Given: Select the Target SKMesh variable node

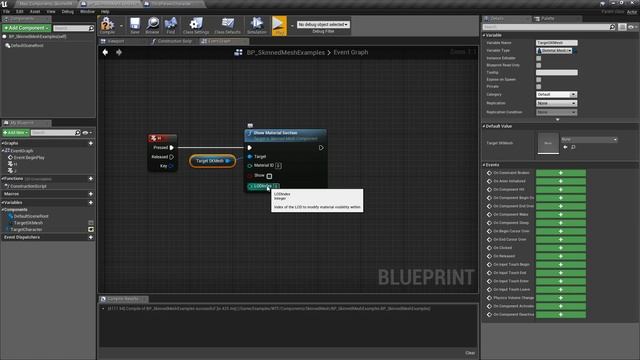Looking at the screenshot, I should tap(212, 161).
